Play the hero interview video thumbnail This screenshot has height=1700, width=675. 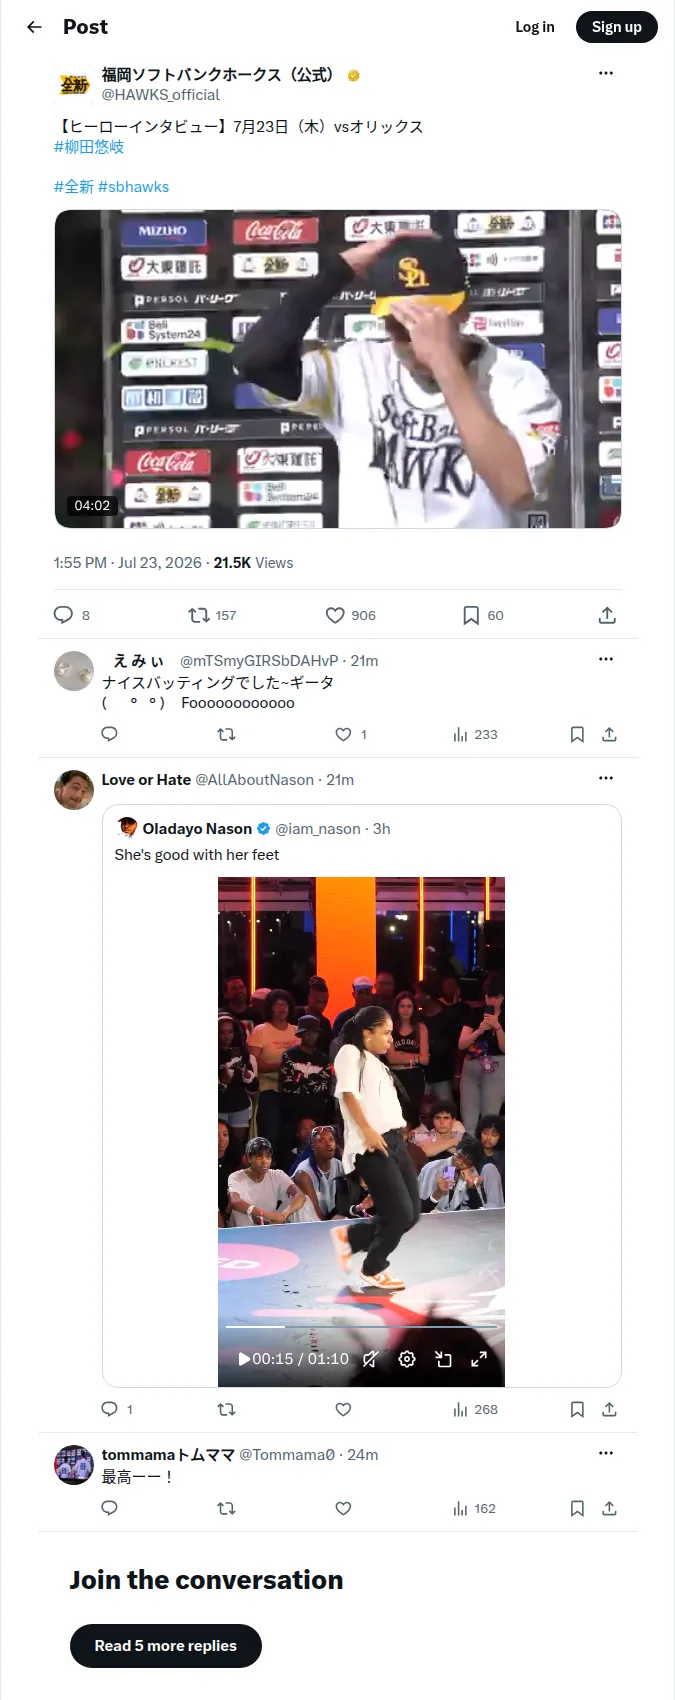tap(338, 369)
